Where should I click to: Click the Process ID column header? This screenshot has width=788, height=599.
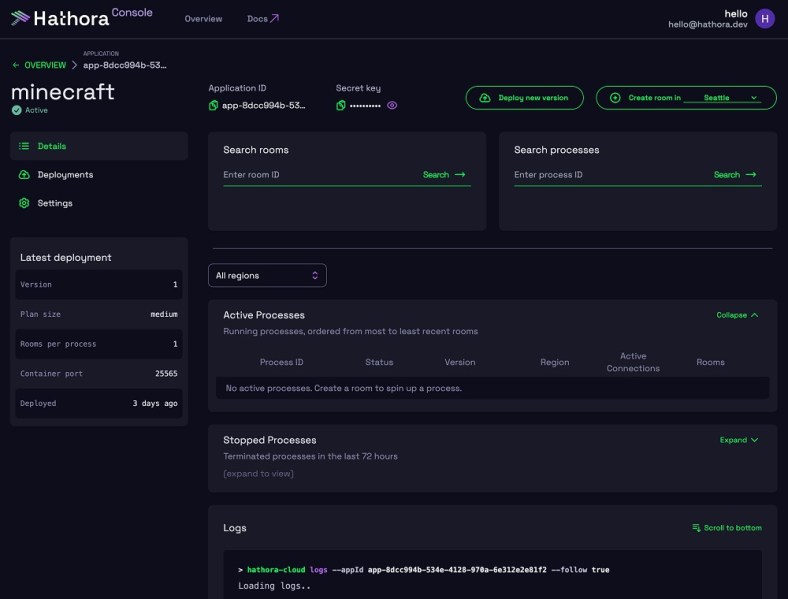[x=281, y=362]
